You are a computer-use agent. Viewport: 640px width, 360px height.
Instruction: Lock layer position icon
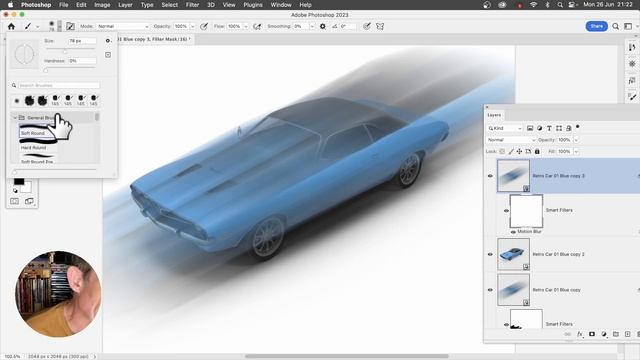tap(519, 151)
